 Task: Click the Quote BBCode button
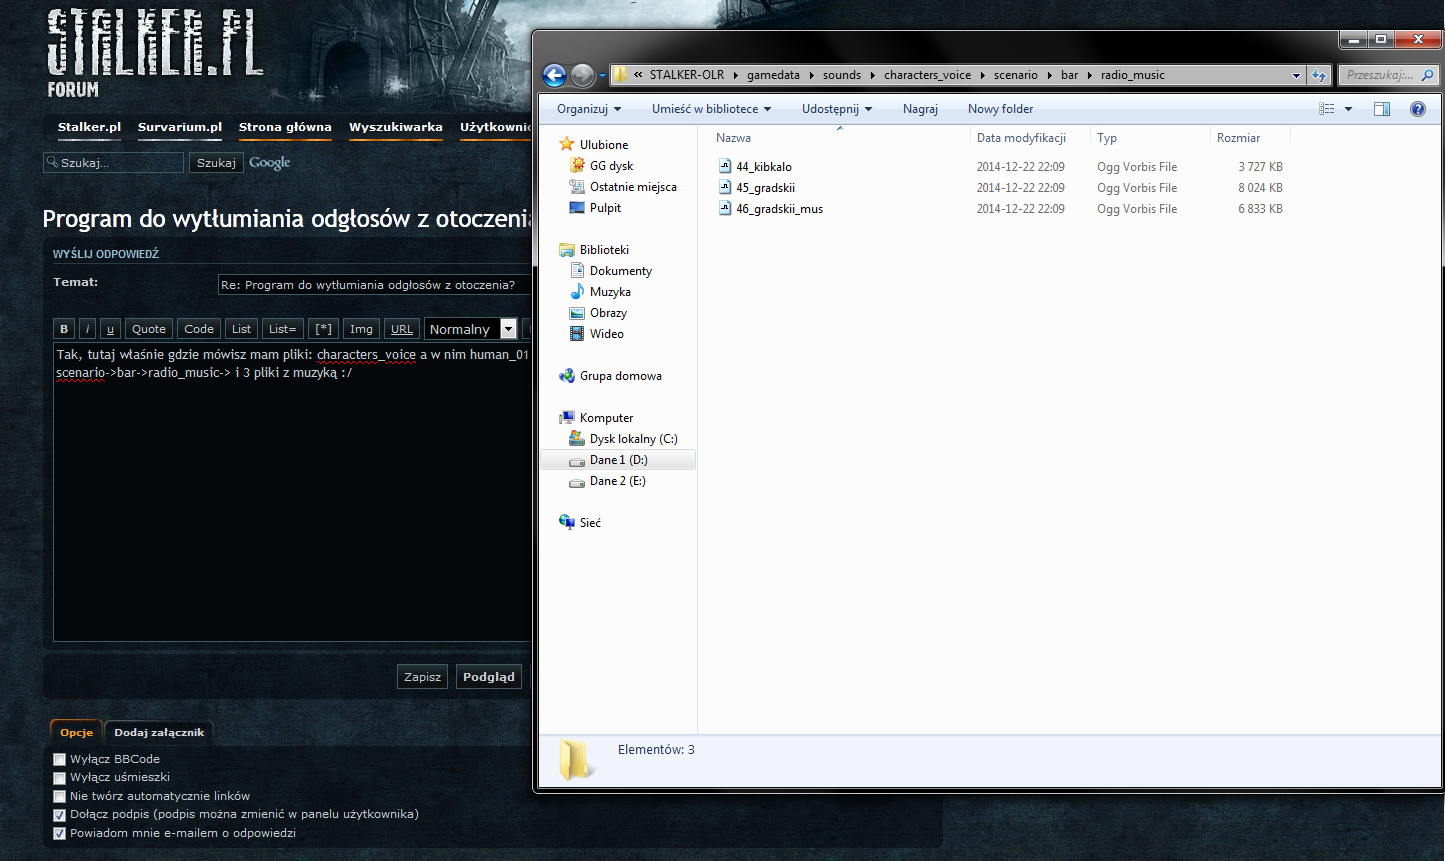point(149,329)
